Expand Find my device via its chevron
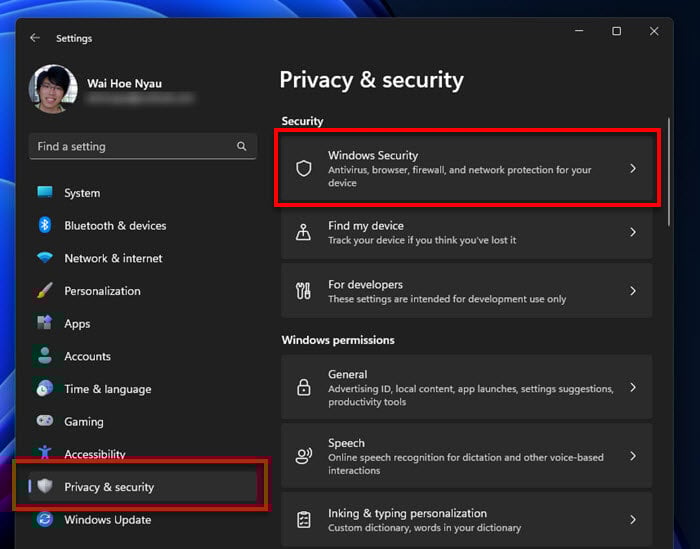This screenshot has width=700, height=549. (x=633, y=232)
